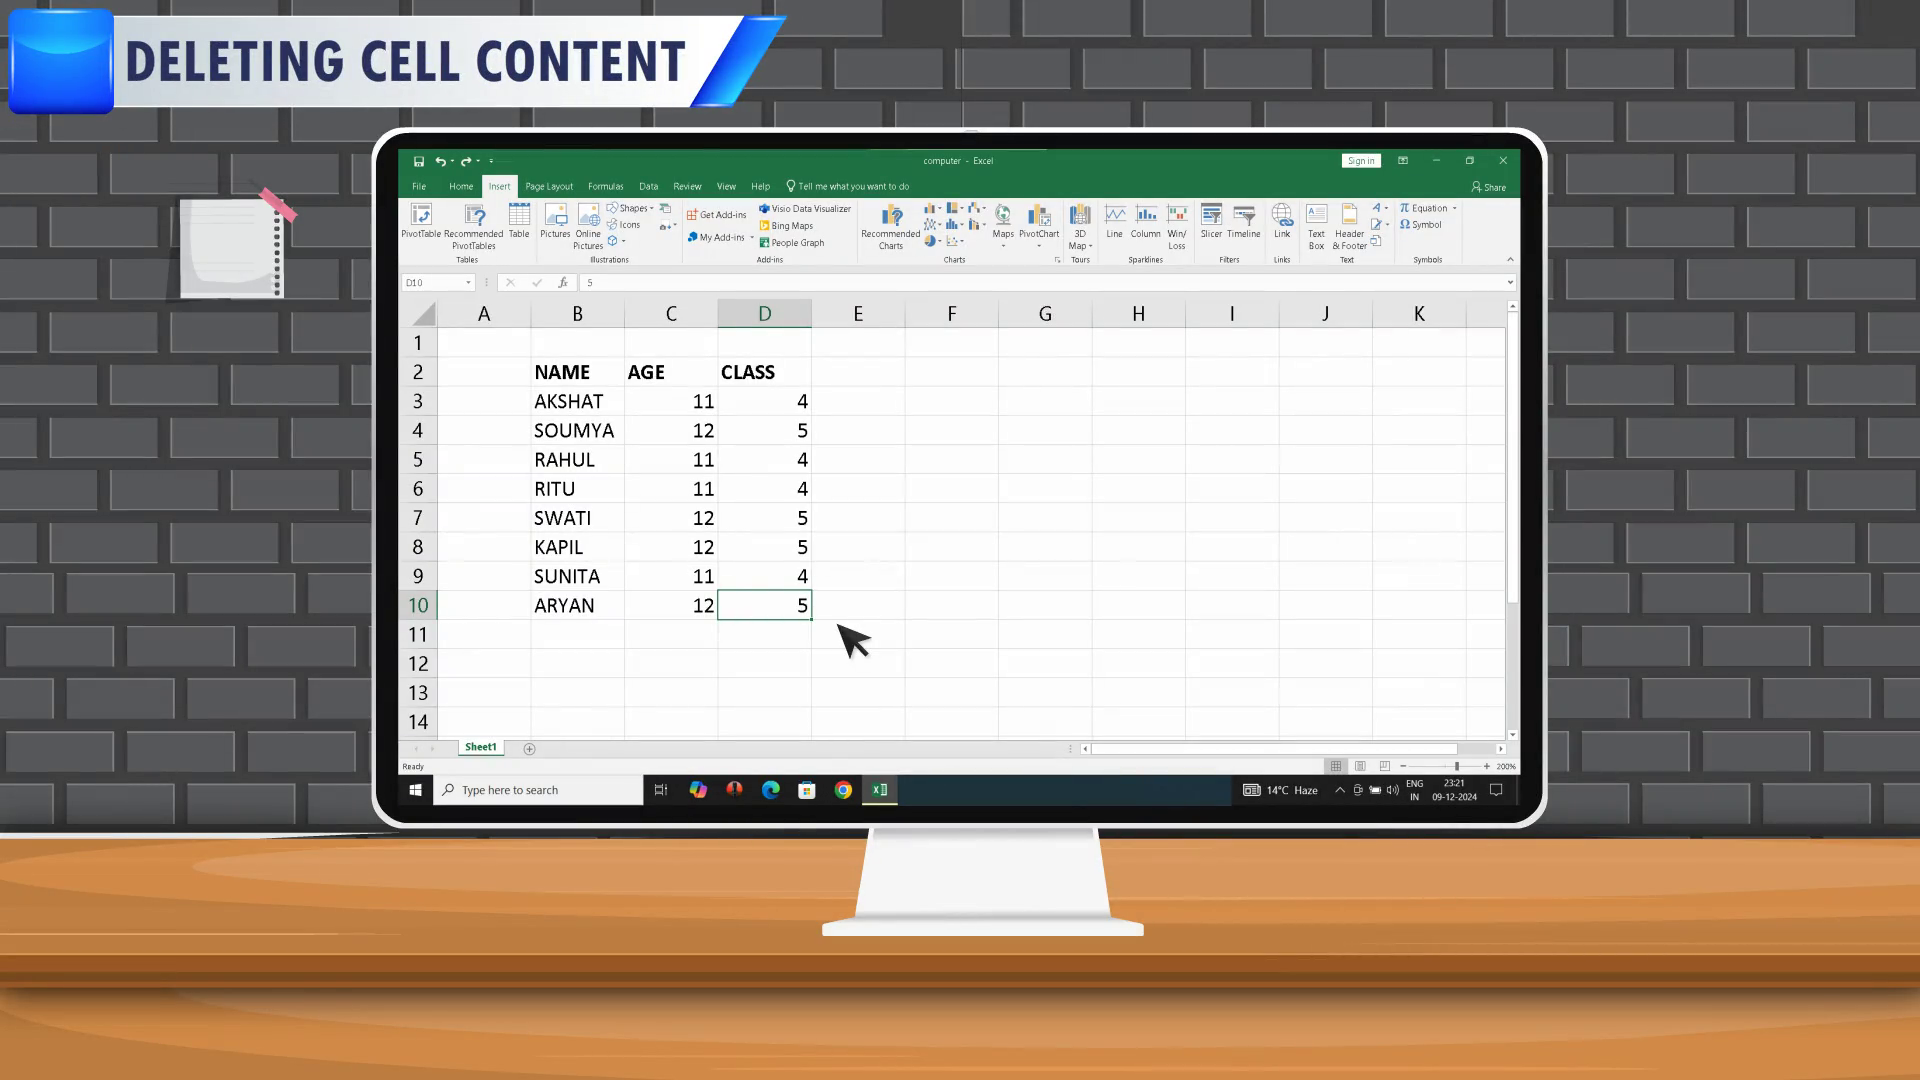Image resolution: width=1920 pixels, height=1080 pixels.
Task: Expand the Equation dropdown
Action: (1454, 208)
